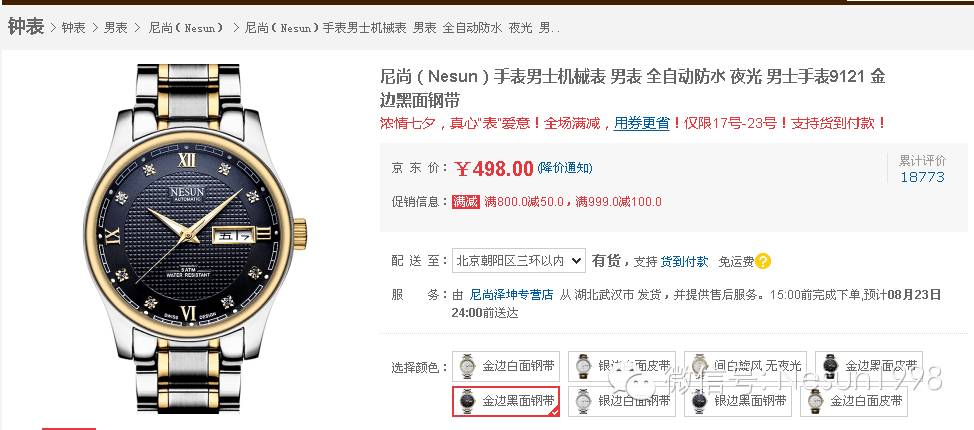Open the 钟表 category breadcrumb
The image size is (974, 430).
(x=73, y=27)
